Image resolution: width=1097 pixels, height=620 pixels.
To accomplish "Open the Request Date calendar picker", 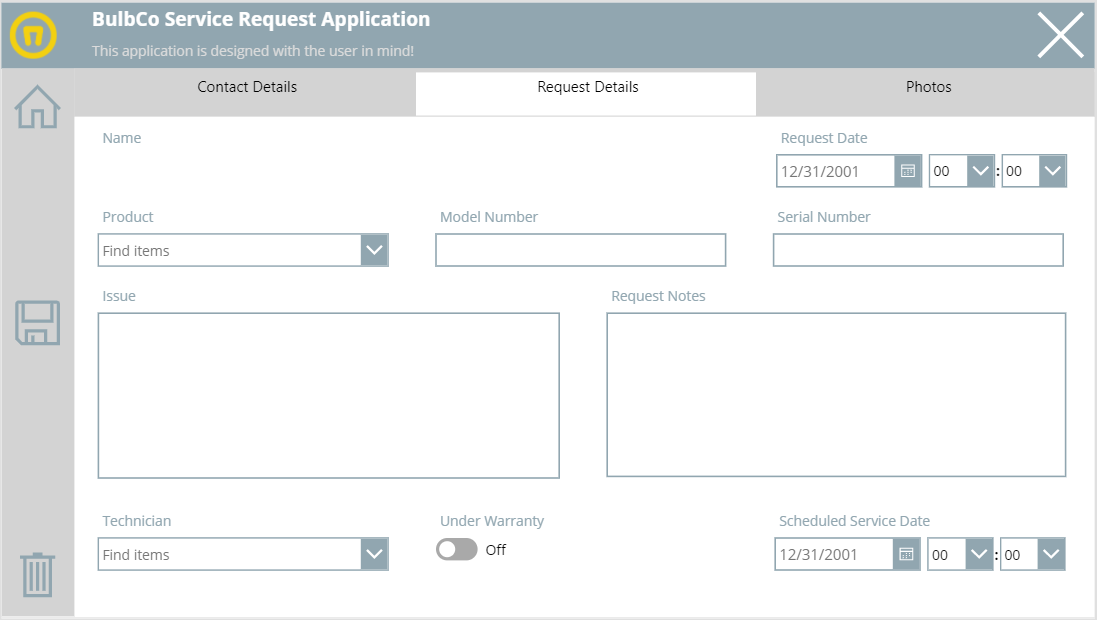I will pos(908,171).
